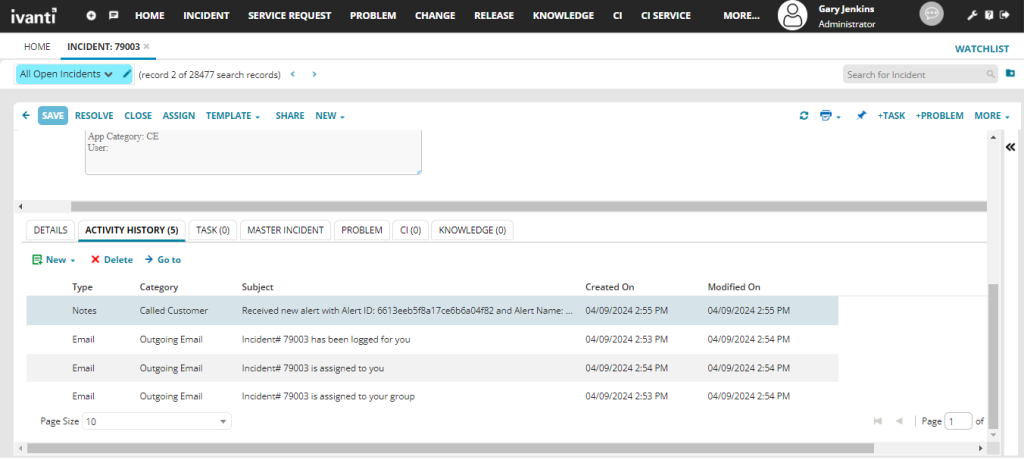Open the RELEASE menu
Screen dimensions: 1024x460
[494, 15]
